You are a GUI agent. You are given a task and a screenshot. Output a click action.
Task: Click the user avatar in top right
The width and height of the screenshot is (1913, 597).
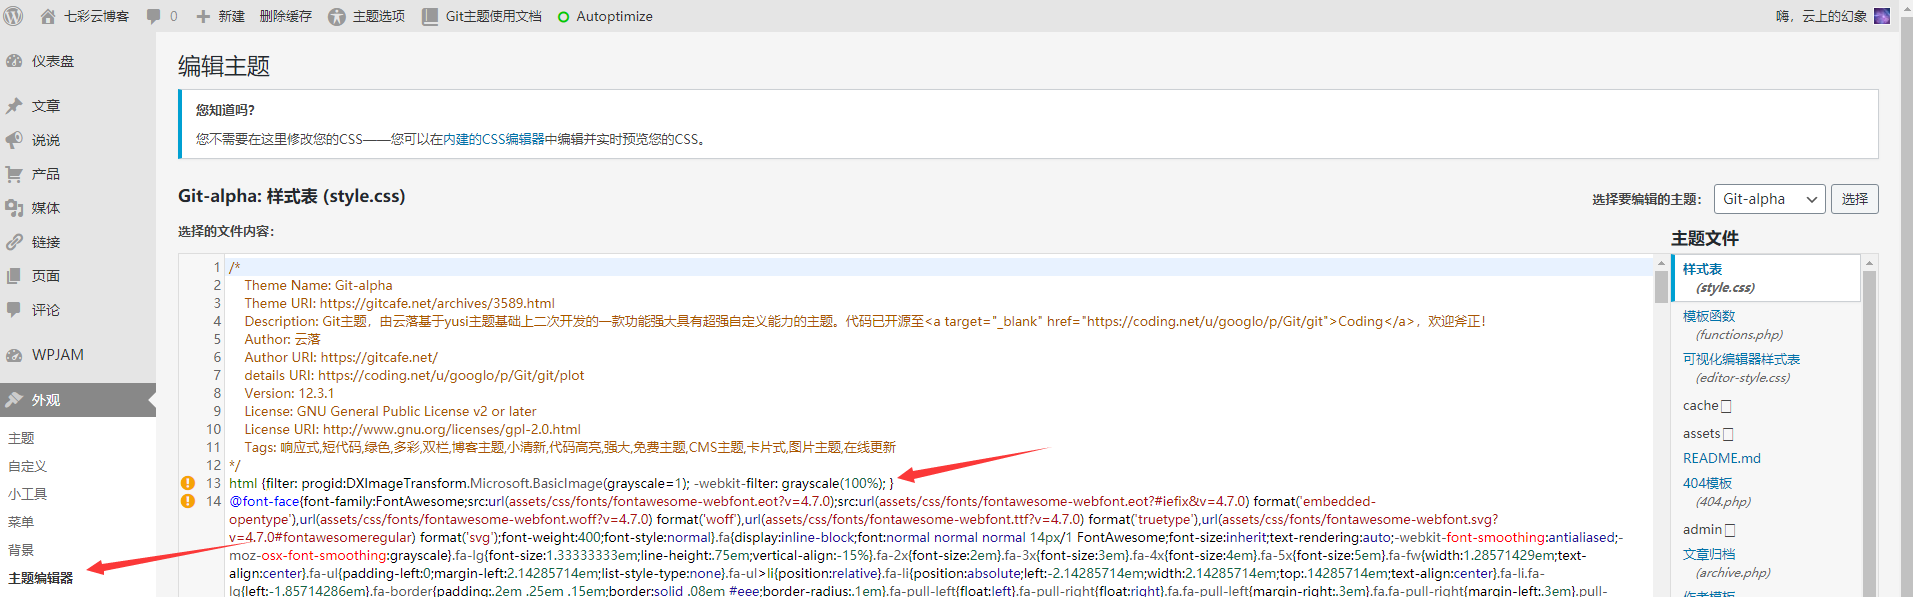(1882, 16)
